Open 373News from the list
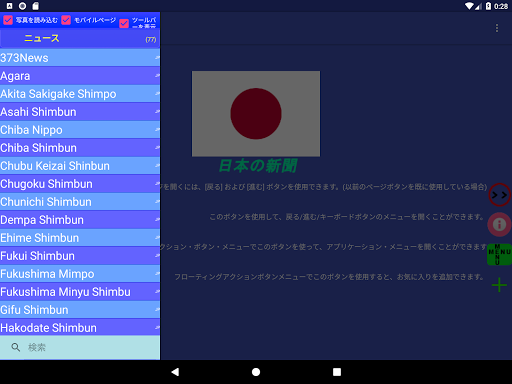 coord(80,58)
